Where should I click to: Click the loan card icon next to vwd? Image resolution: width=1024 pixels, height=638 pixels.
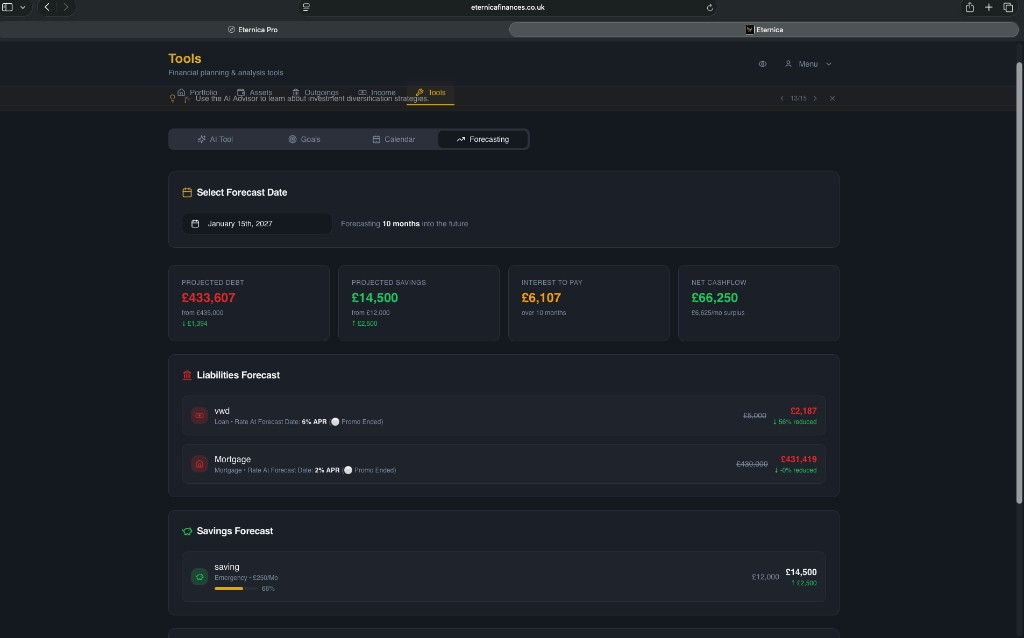click(x=199, y=415)
